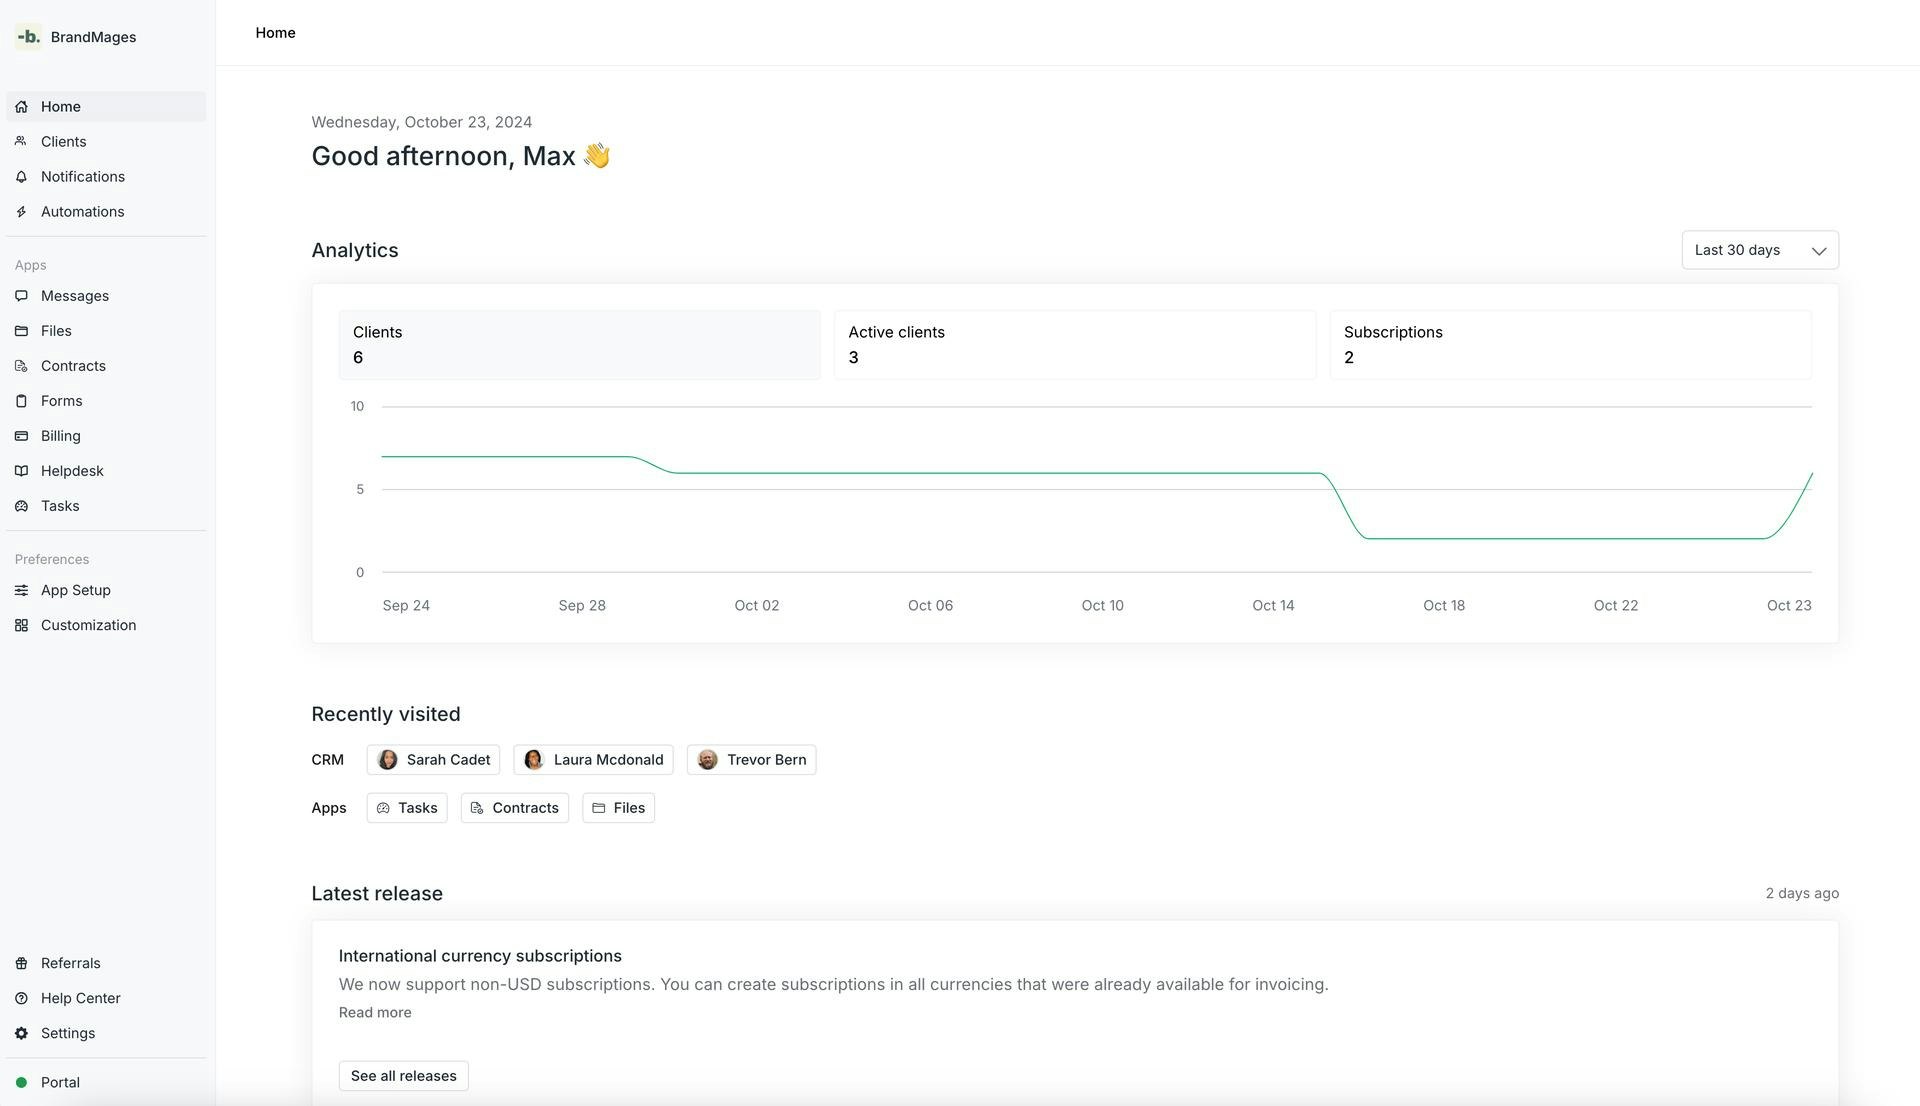The height and width of the screenshot is (1106, 1920).
Task: Open recently visited Files app chip
Action: tap(618, 808)
